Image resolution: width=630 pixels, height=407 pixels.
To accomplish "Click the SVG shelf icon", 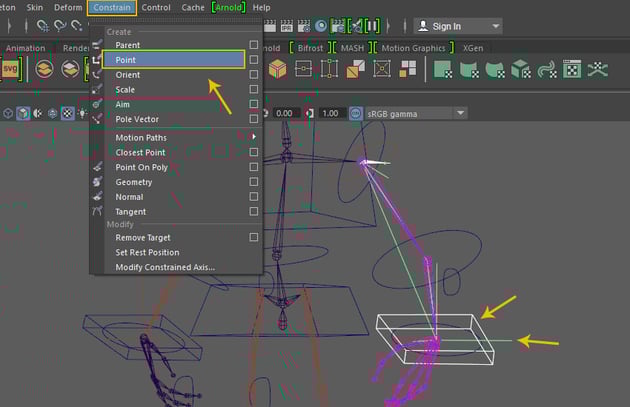I will pos(12,69).
